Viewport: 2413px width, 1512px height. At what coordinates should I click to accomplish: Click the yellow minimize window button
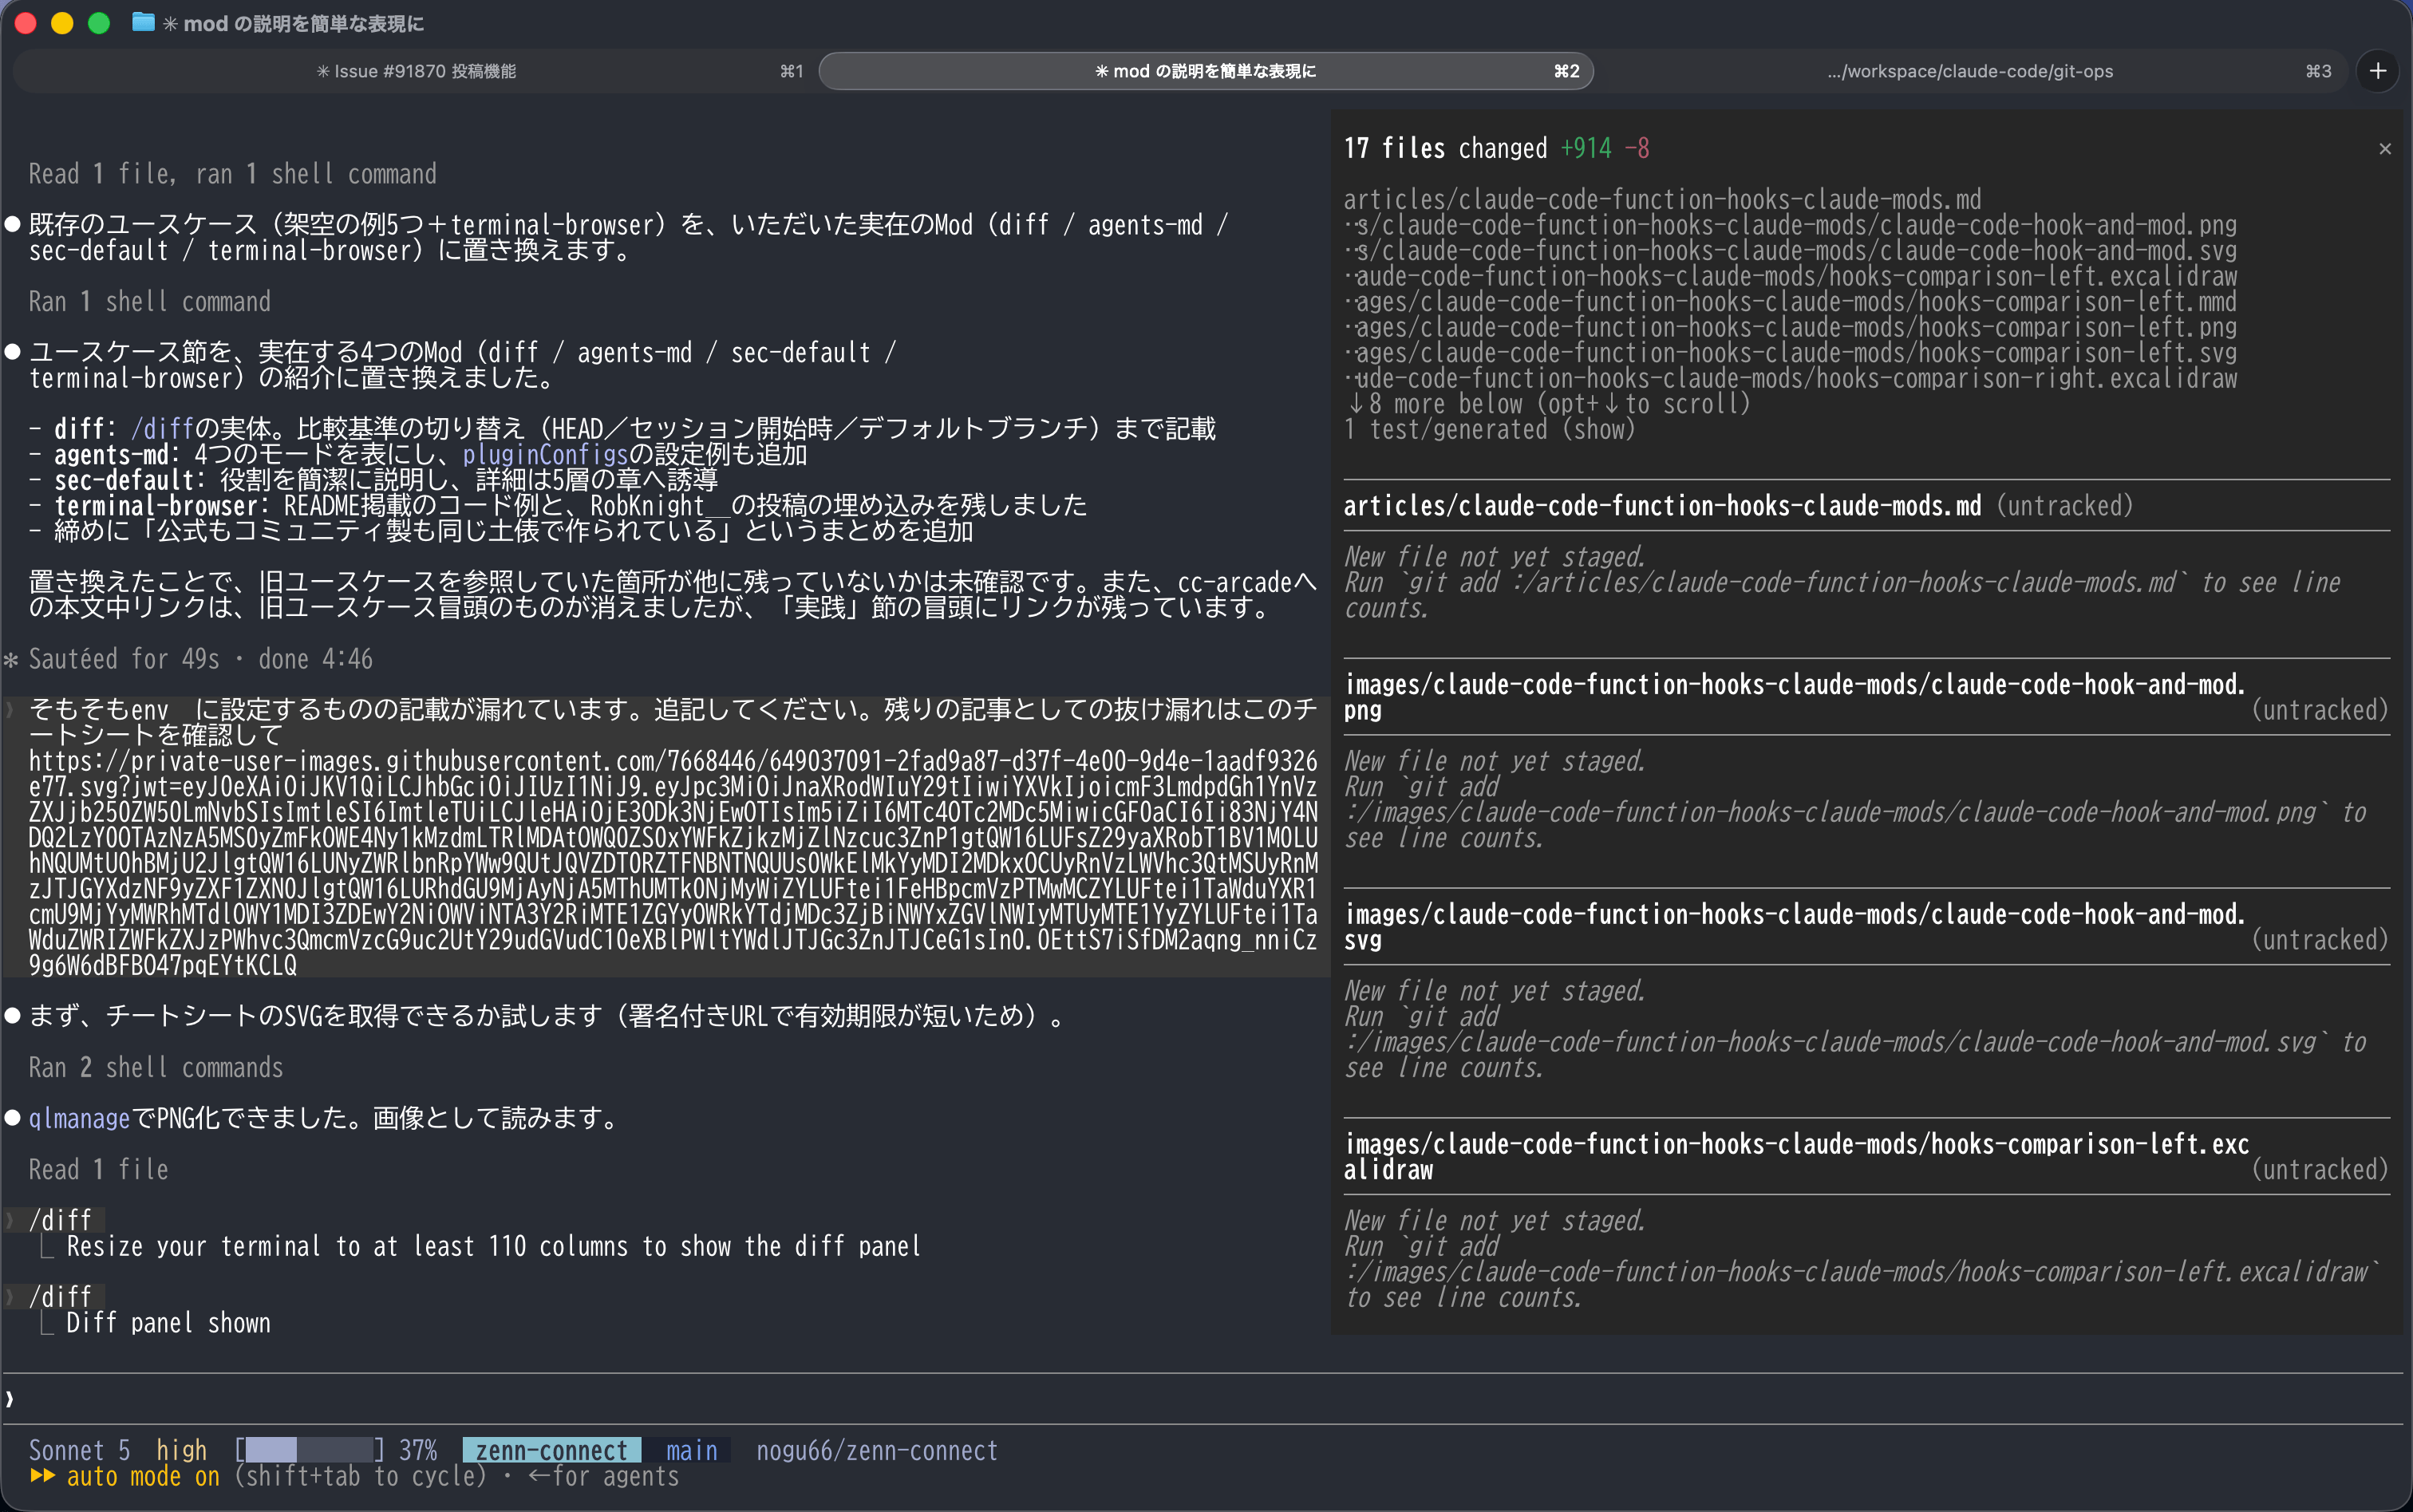62,23
